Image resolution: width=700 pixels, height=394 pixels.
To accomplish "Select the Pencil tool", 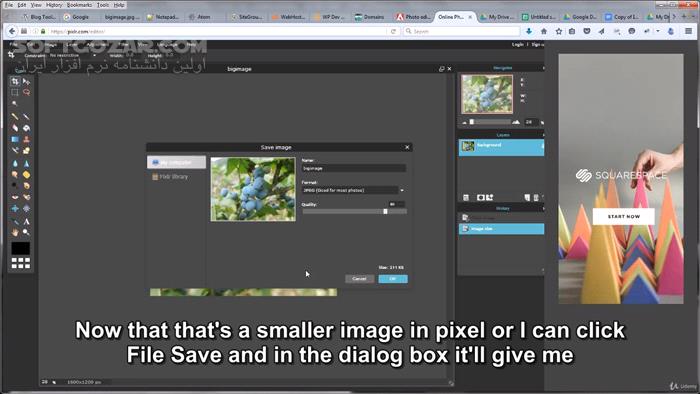I will pyautogui.click(x=15, y=116).
